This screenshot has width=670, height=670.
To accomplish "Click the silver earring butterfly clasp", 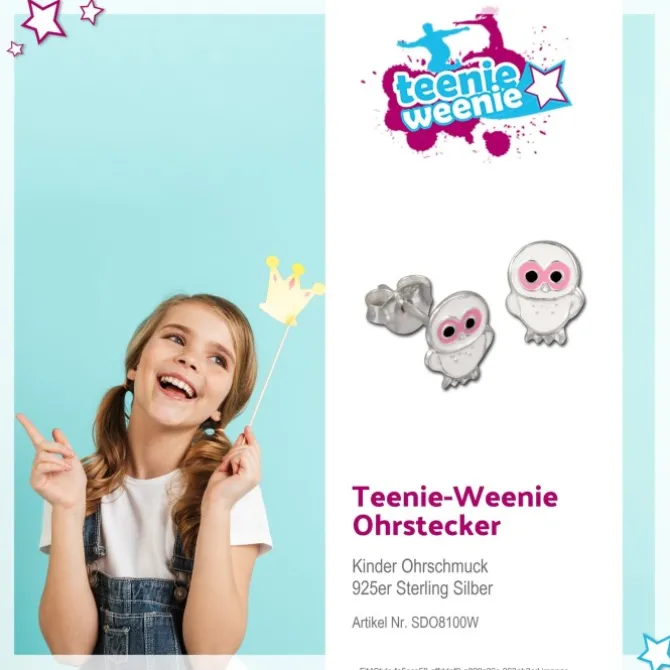I will pyautogui.click(x=398, y=304).
